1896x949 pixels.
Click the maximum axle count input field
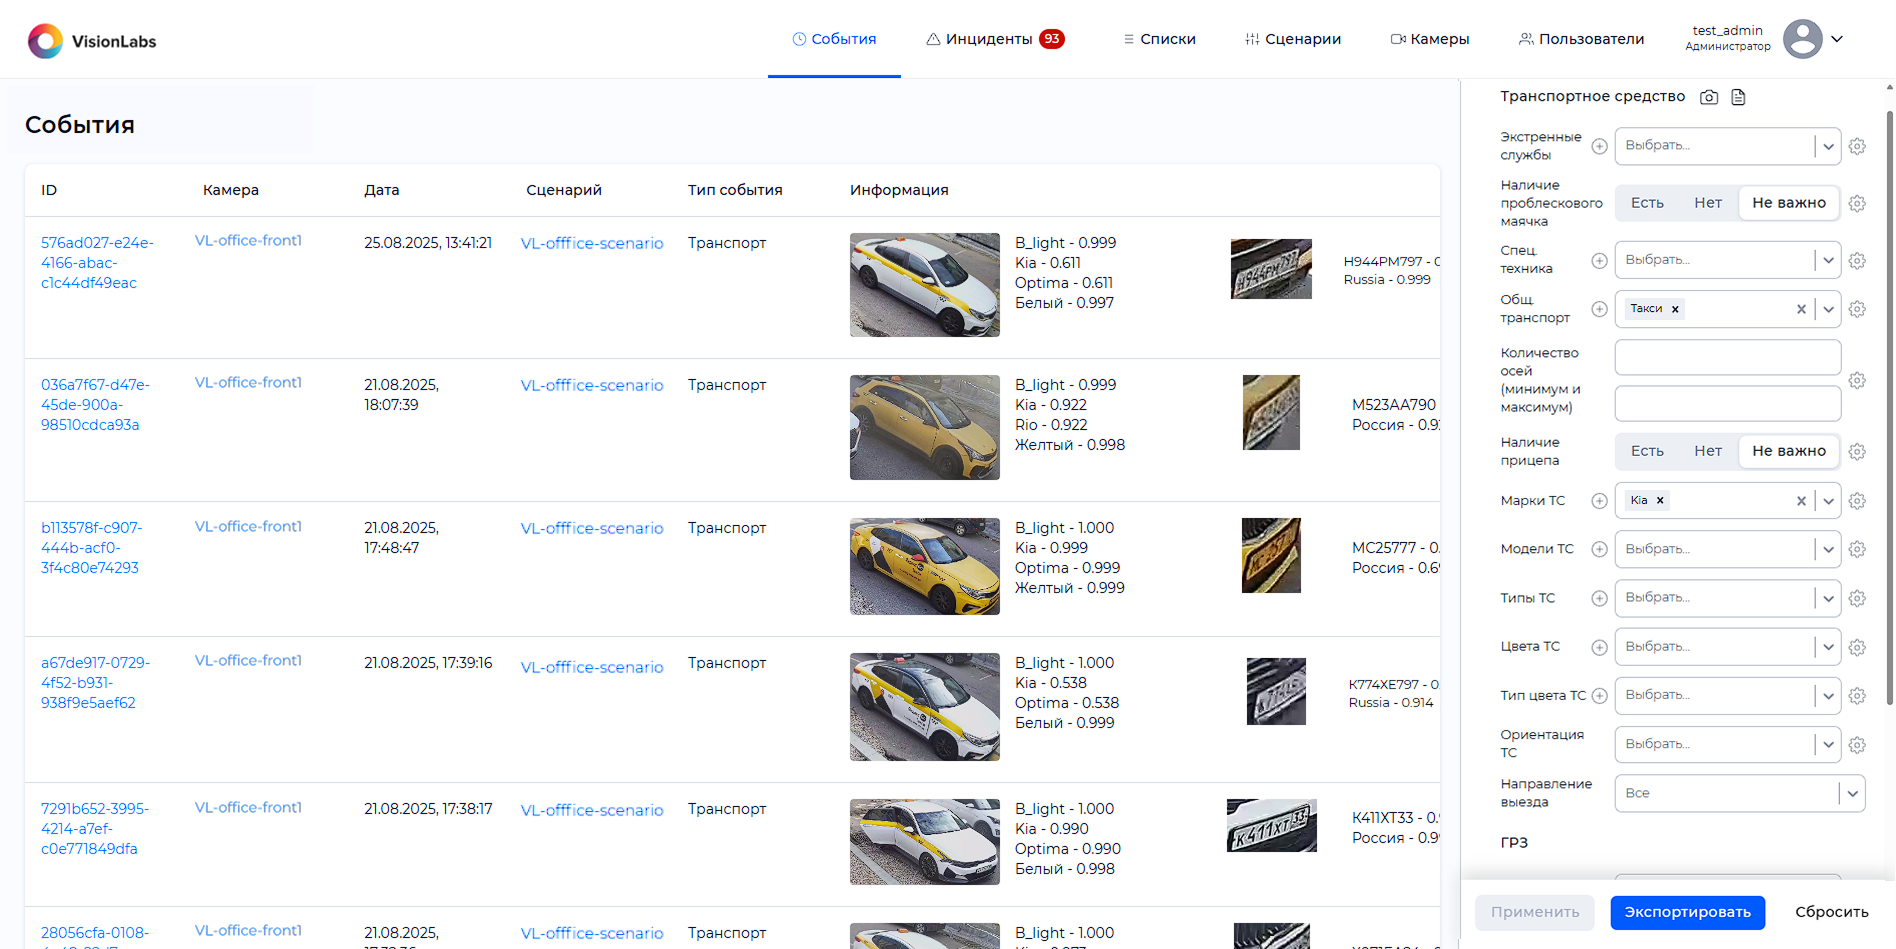pyautogui.click(x=1727, y=404)
